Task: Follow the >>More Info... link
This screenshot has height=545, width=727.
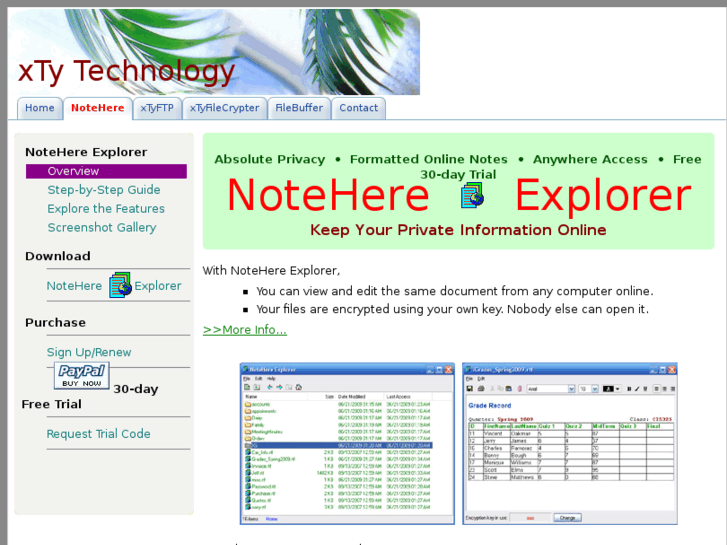Action: click(245, 330)
